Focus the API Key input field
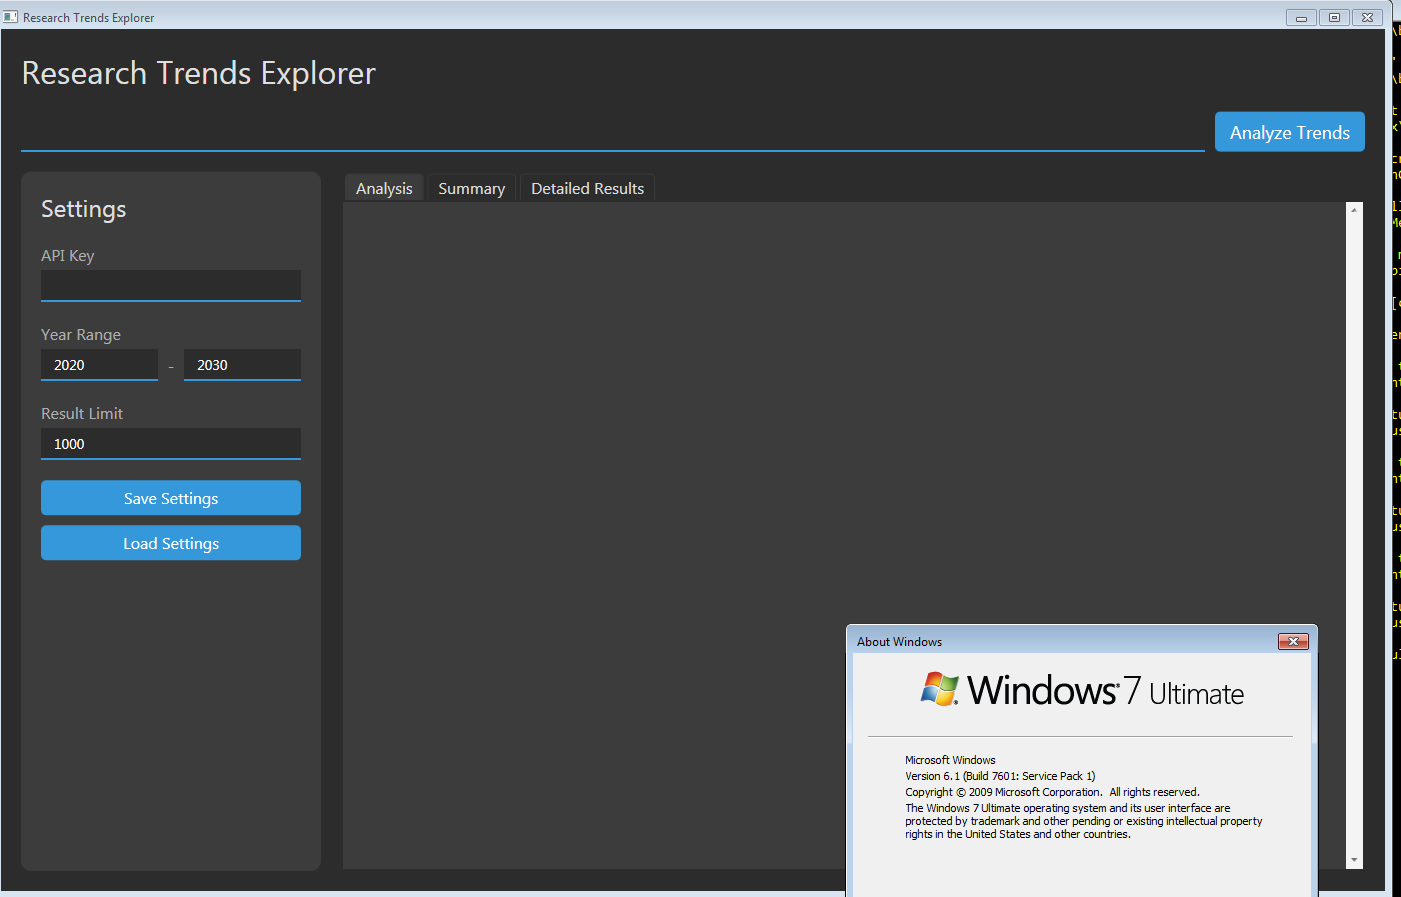Viewport: 1401px width, 897px height. (x=171, y=285)
